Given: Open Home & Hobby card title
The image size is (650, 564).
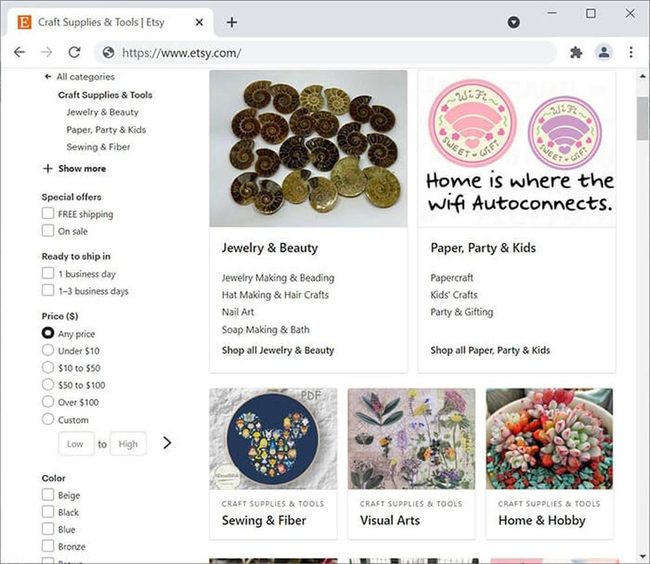Looking at the screenshot, I should point(542,520).
